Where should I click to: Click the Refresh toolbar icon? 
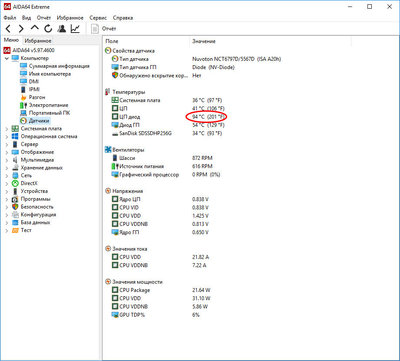[48, 29]
